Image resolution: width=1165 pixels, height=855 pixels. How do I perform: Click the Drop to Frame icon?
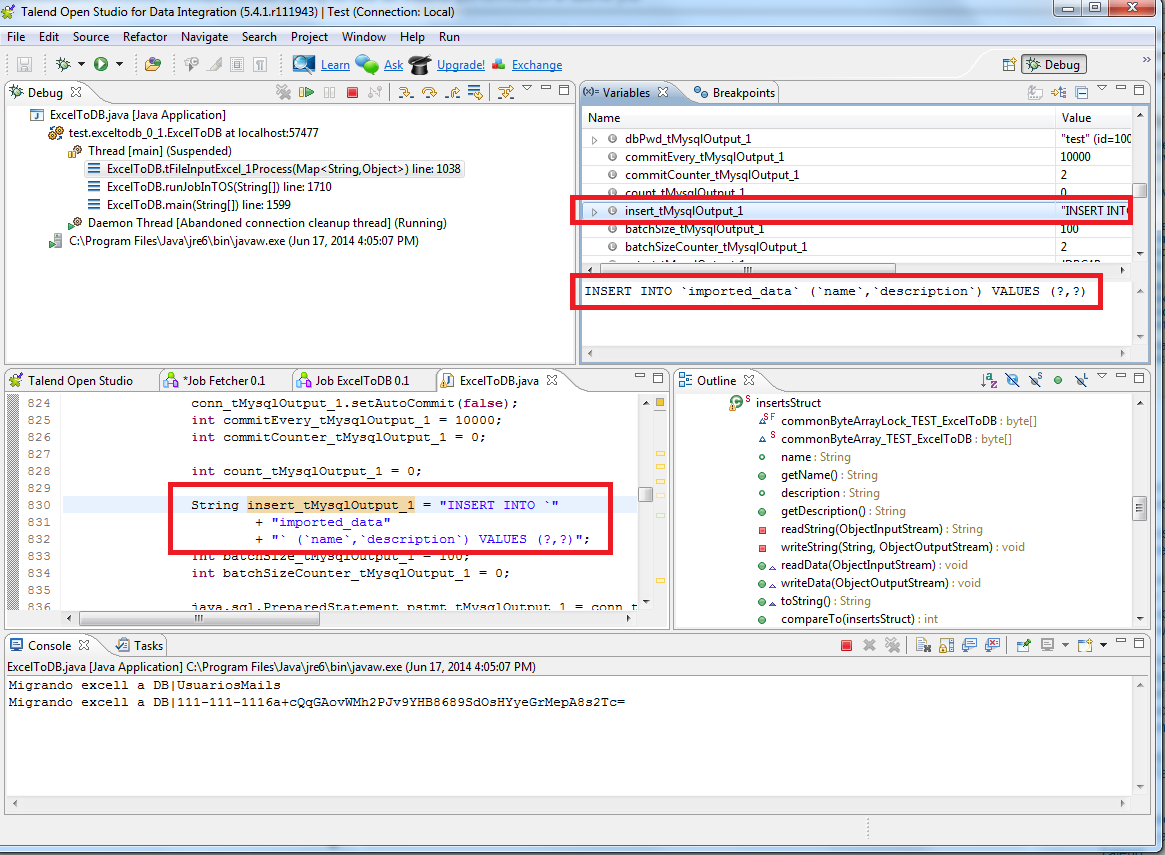click(476, 92)
